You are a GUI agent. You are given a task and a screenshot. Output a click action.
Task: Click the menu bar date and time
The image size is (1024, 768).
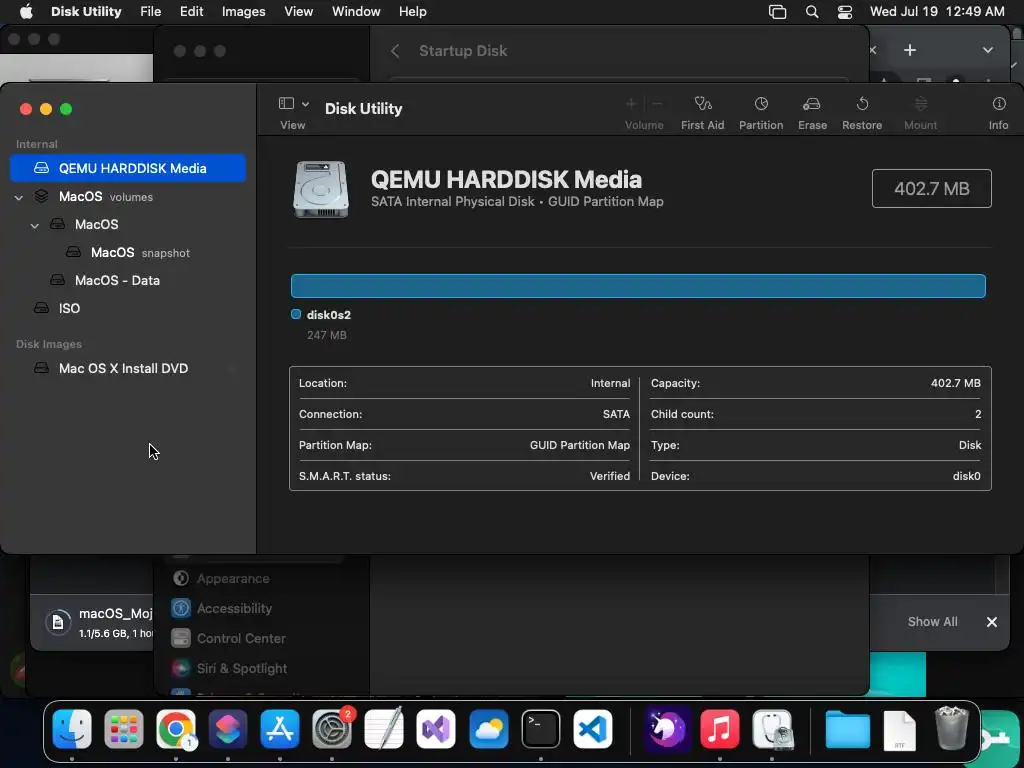point(937,11)
